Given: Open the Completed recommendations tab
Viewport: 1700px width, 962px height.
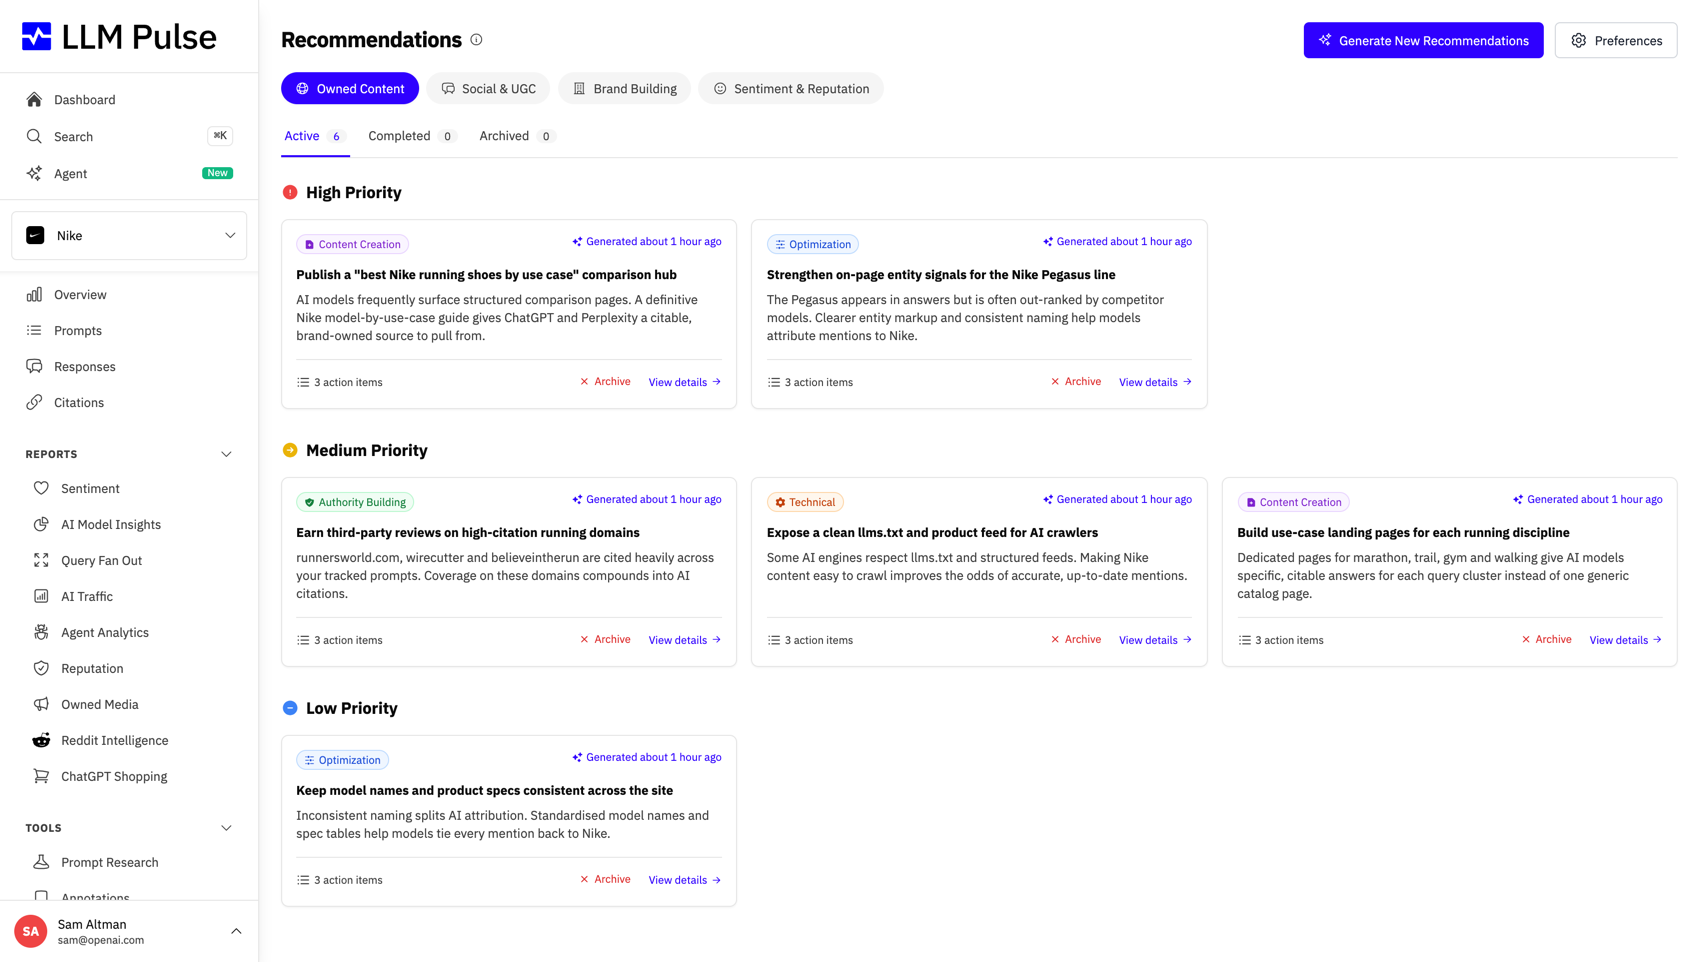Looking at the screenshot, I should click(412, 137).
